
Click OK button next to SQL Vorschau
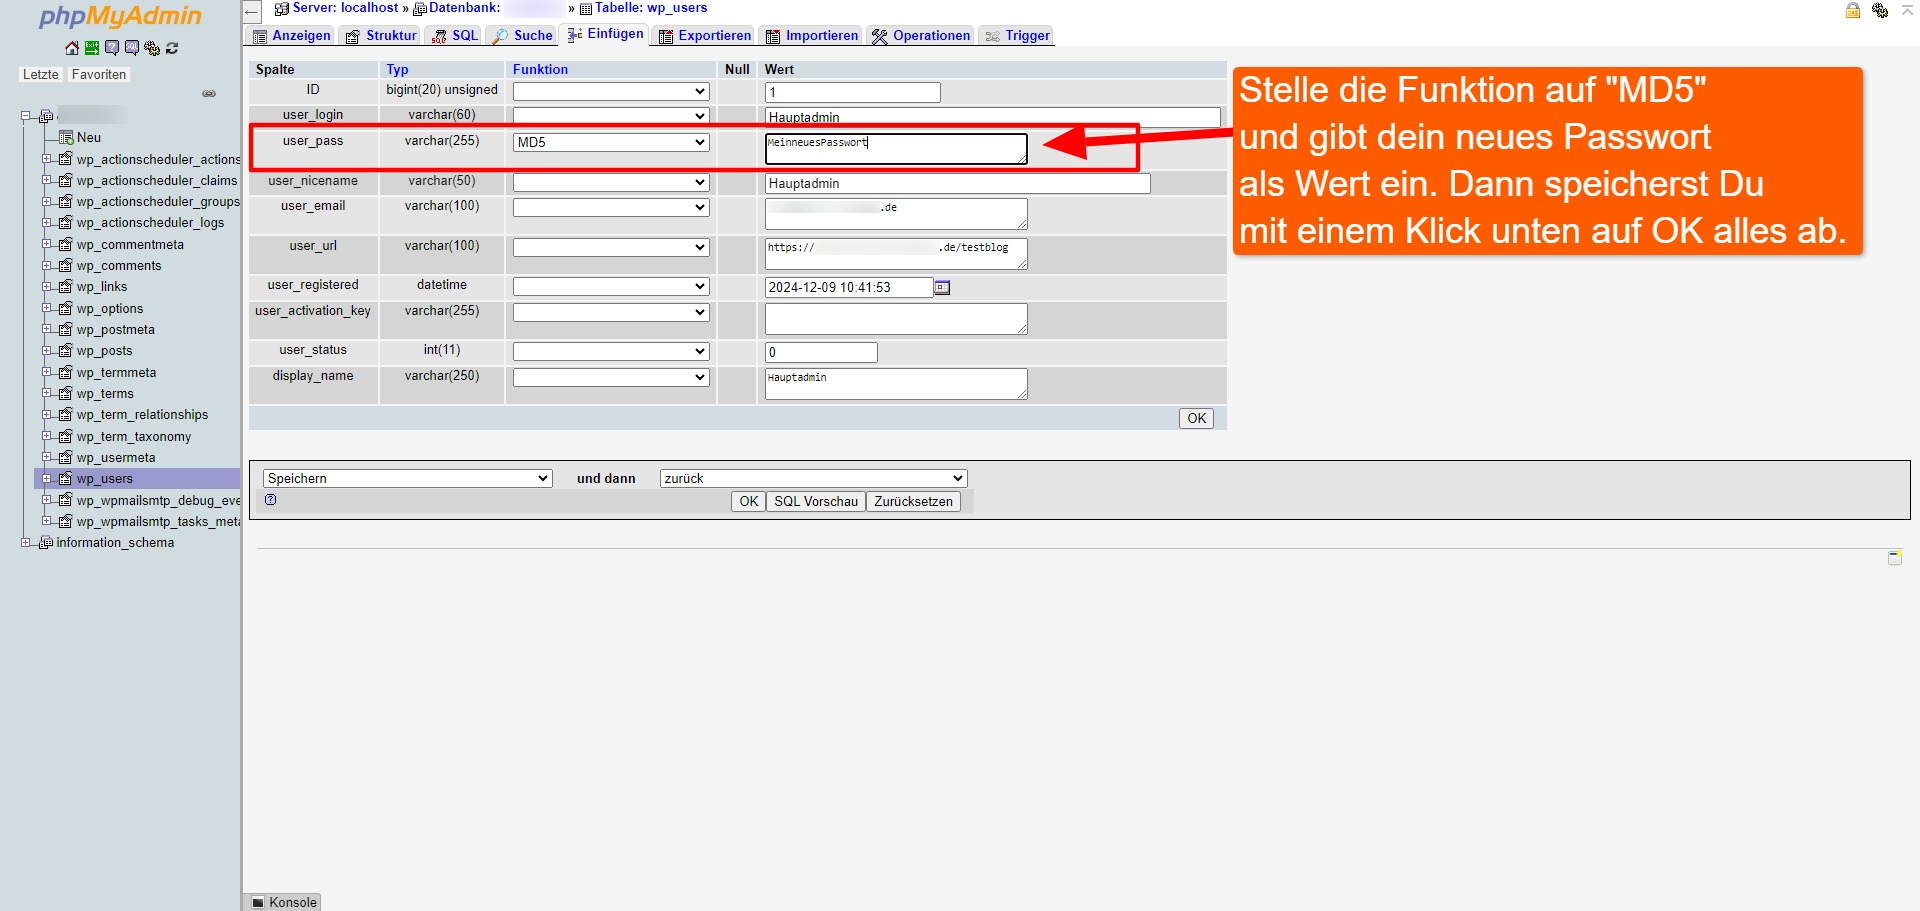(749, 502)
